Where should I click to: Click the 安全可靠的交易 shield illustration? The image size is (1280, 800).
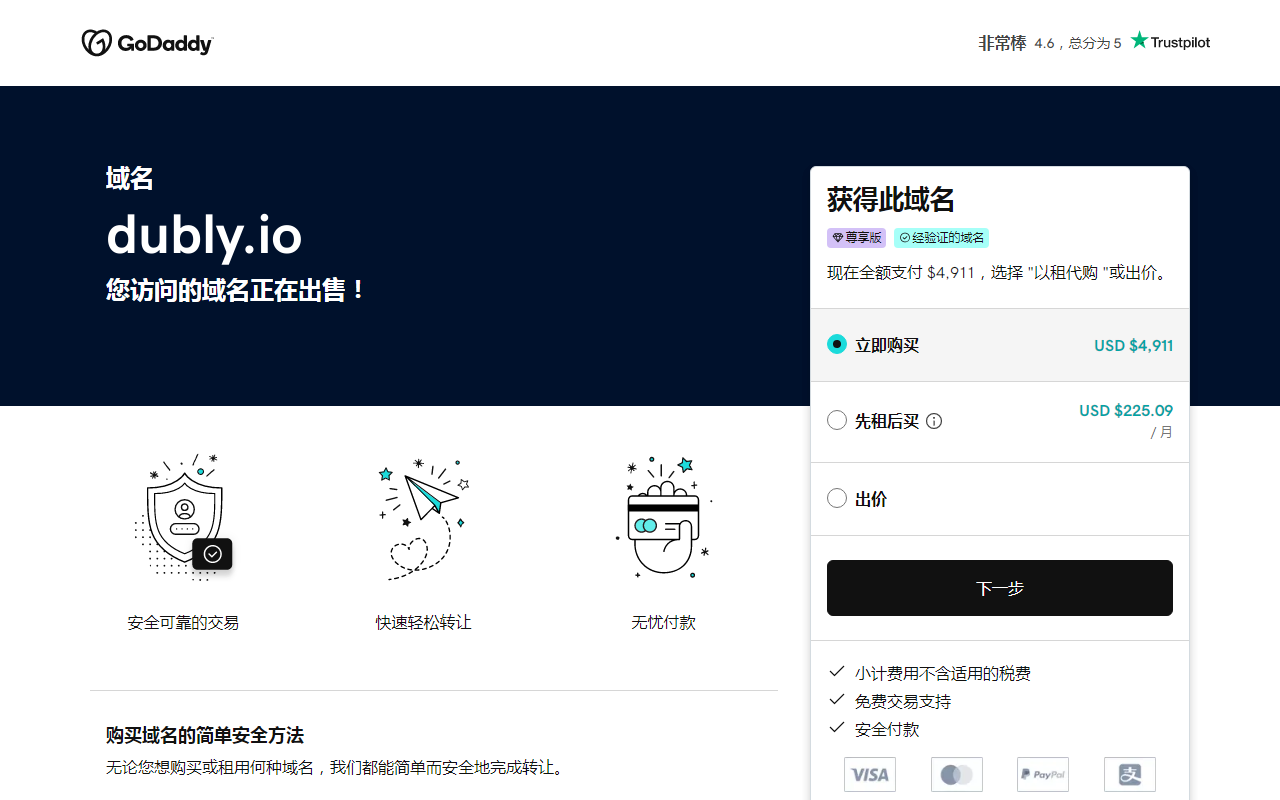point(183,517)
